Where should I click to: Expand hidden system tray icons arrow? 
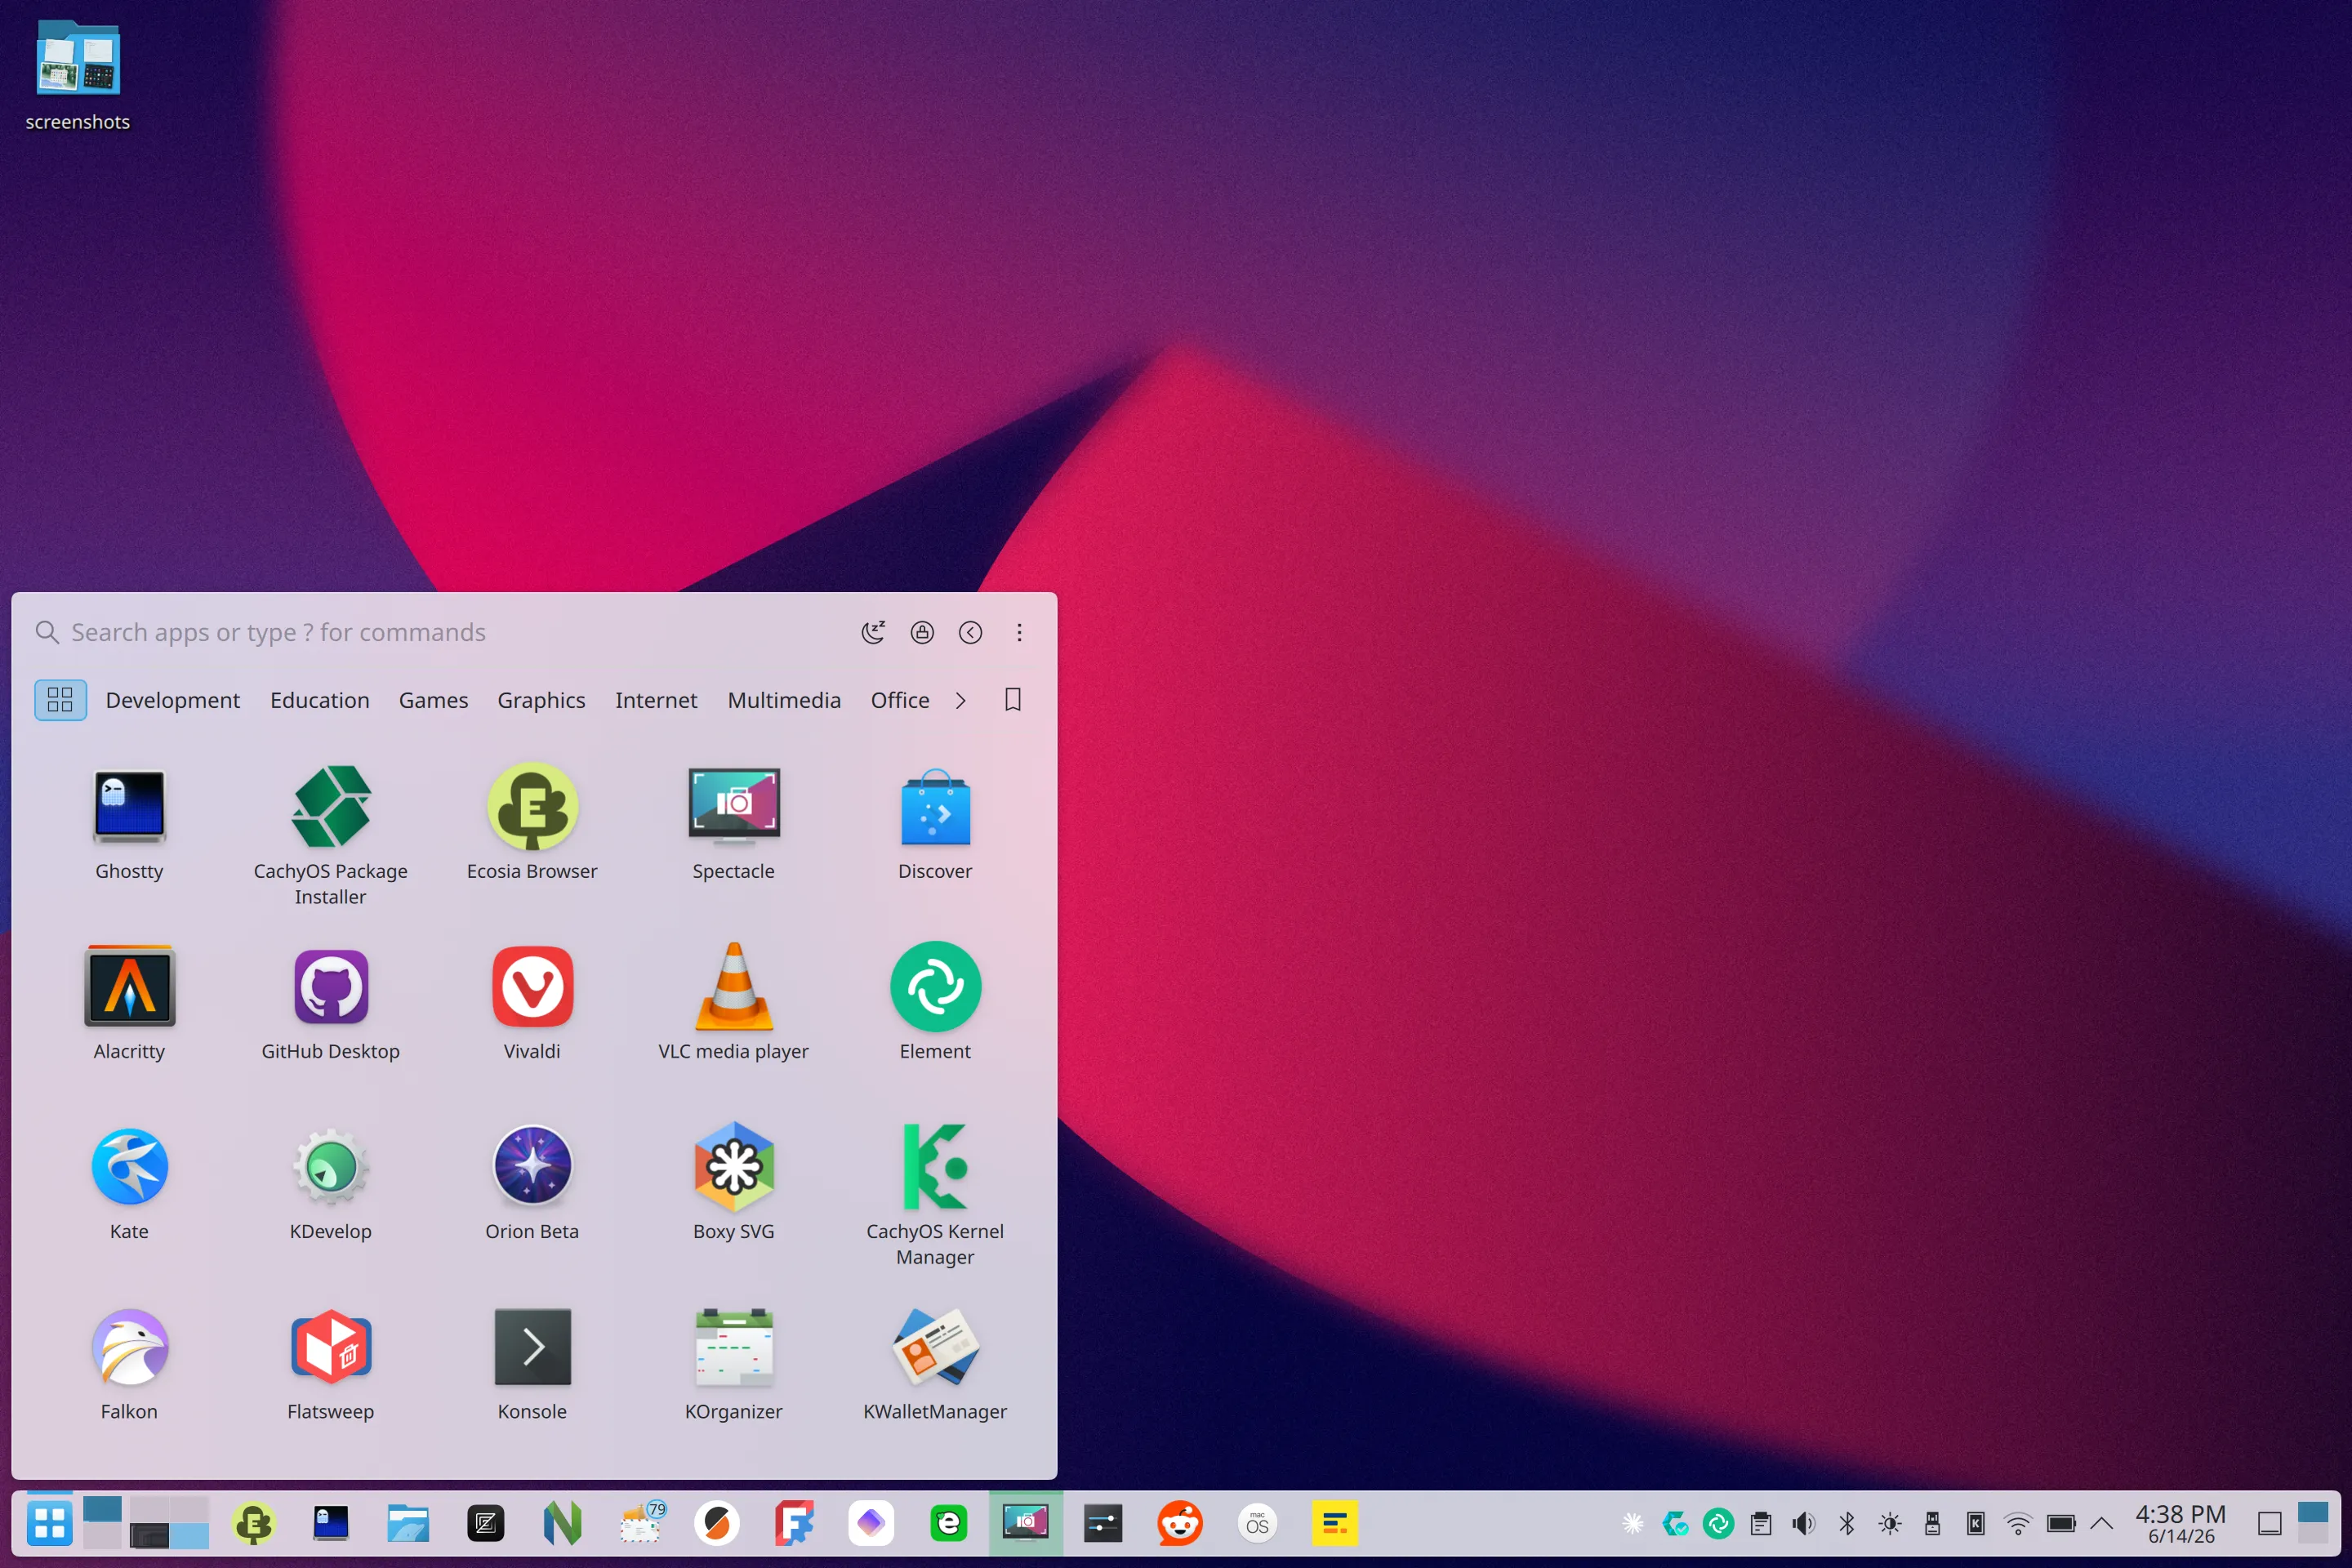pyautogui.click(x=2102, y=1524)
